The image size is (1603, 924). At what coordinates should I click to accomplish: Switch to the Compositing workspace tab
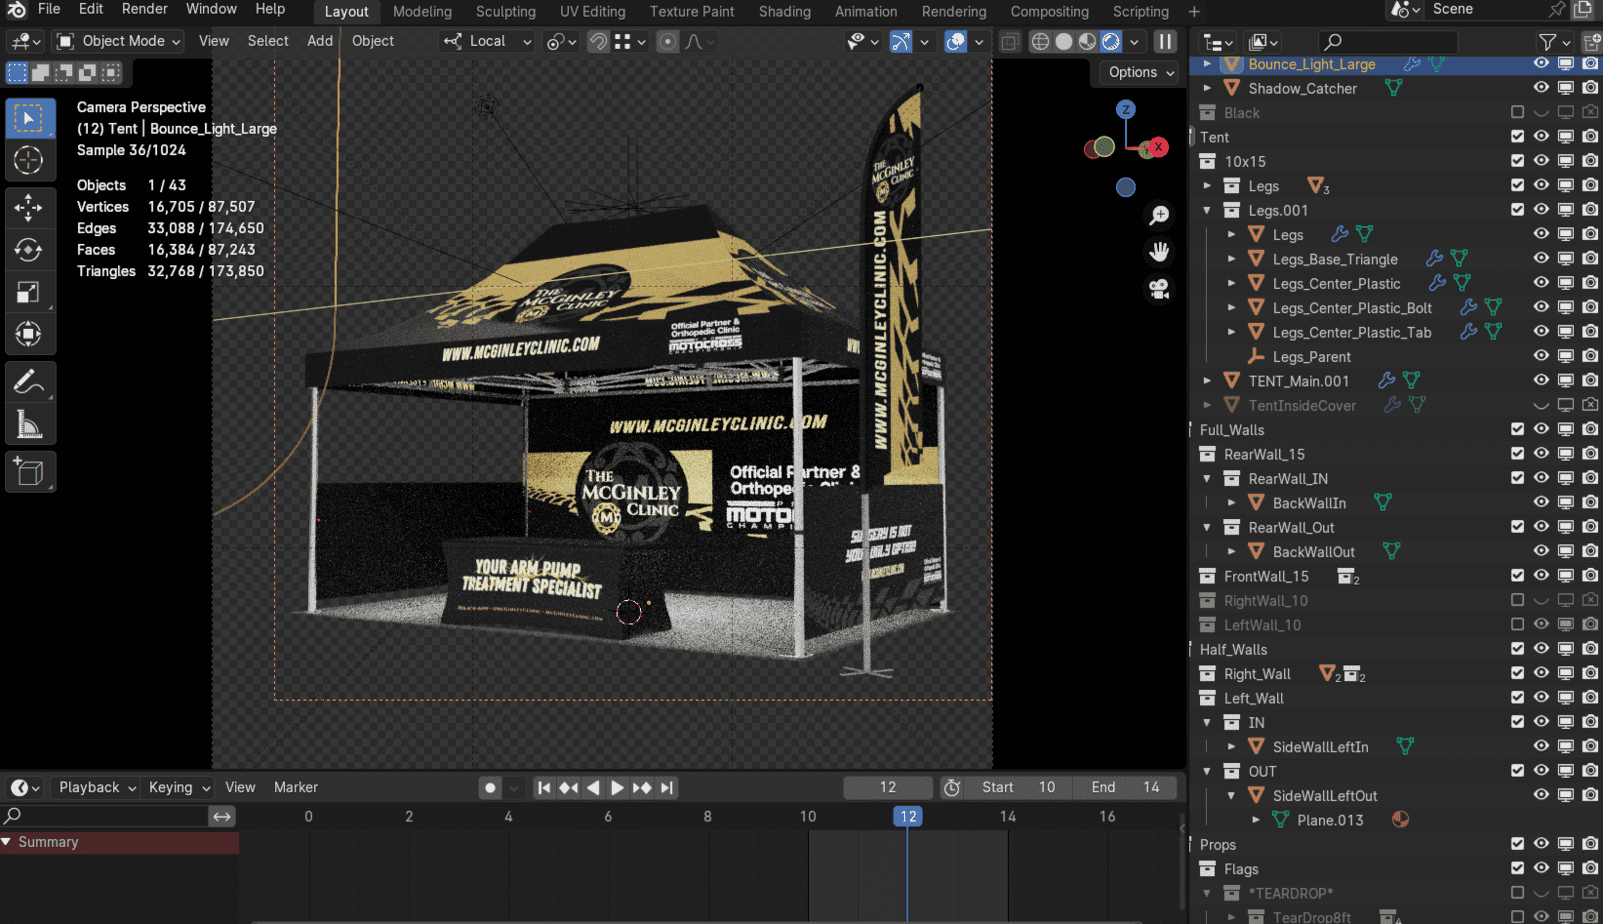[1050, 12]
